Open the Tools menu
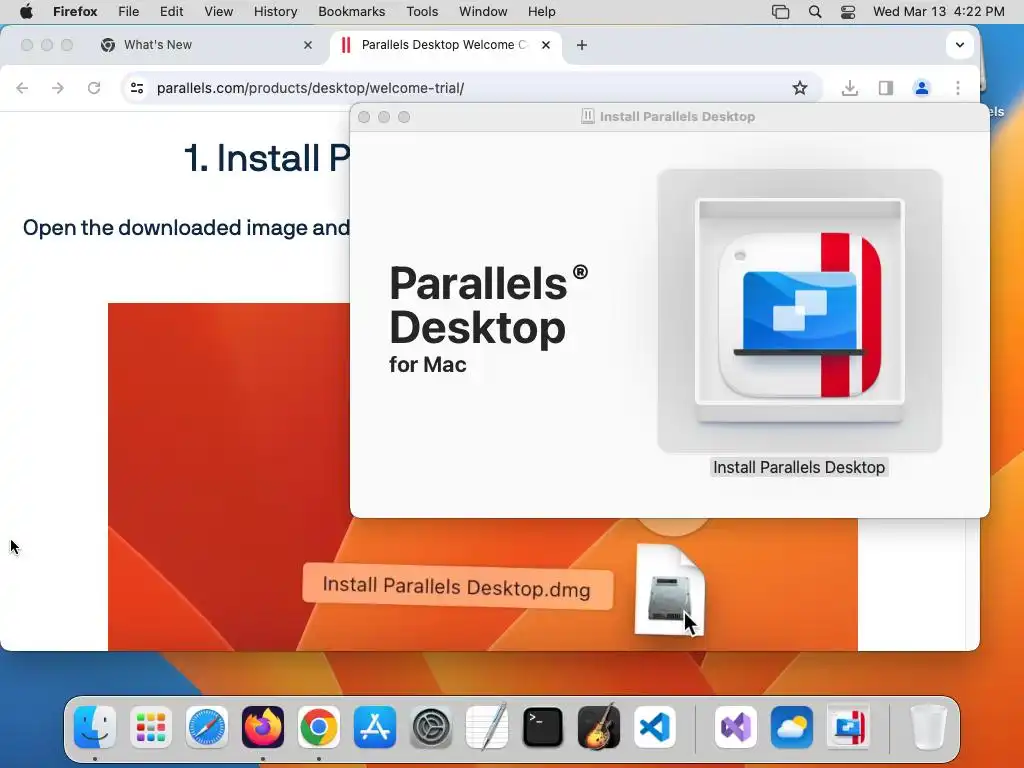Viewport: 1024px width, 768px height. (x=422, y=11)
